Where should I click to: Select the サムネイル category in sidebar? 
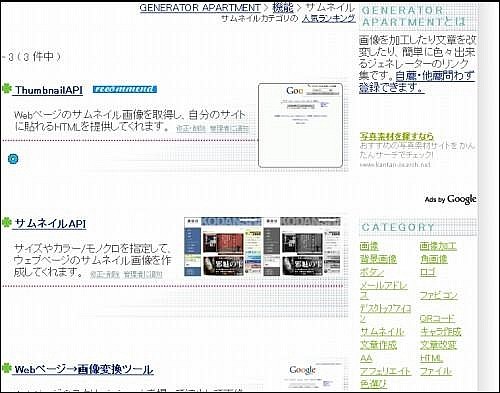point(382,332)
